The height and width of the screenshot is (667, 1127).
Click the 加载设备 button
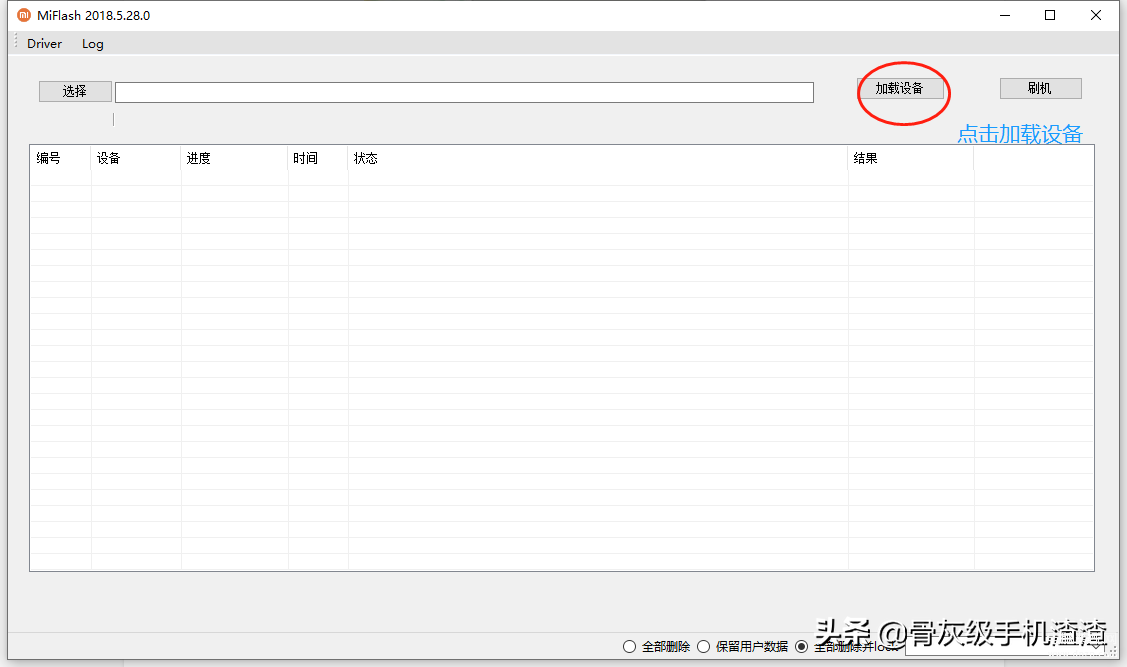click(x=900, y=88)
